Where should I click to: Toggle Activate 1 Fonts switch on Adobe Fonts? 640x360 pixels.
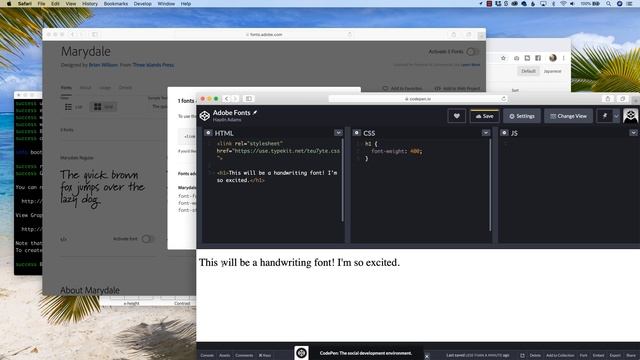click(x=472, y=52)
